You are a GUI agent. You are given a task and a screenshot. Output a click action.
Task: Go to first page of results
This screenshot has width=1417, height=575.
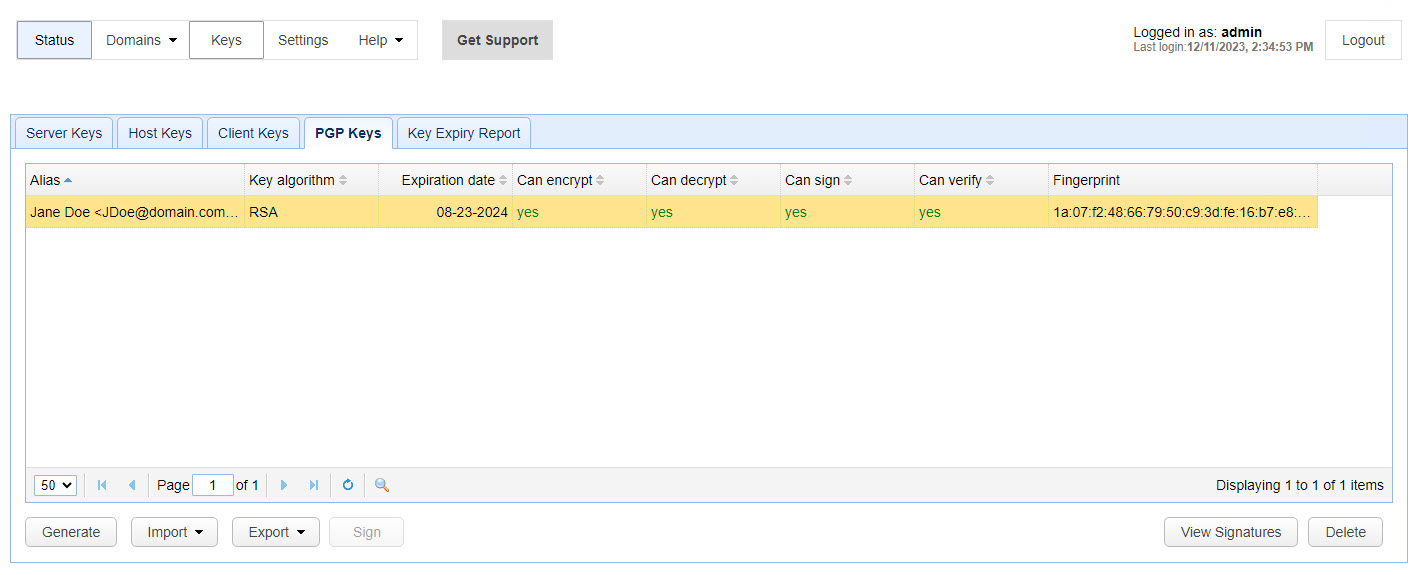[102, 485]
